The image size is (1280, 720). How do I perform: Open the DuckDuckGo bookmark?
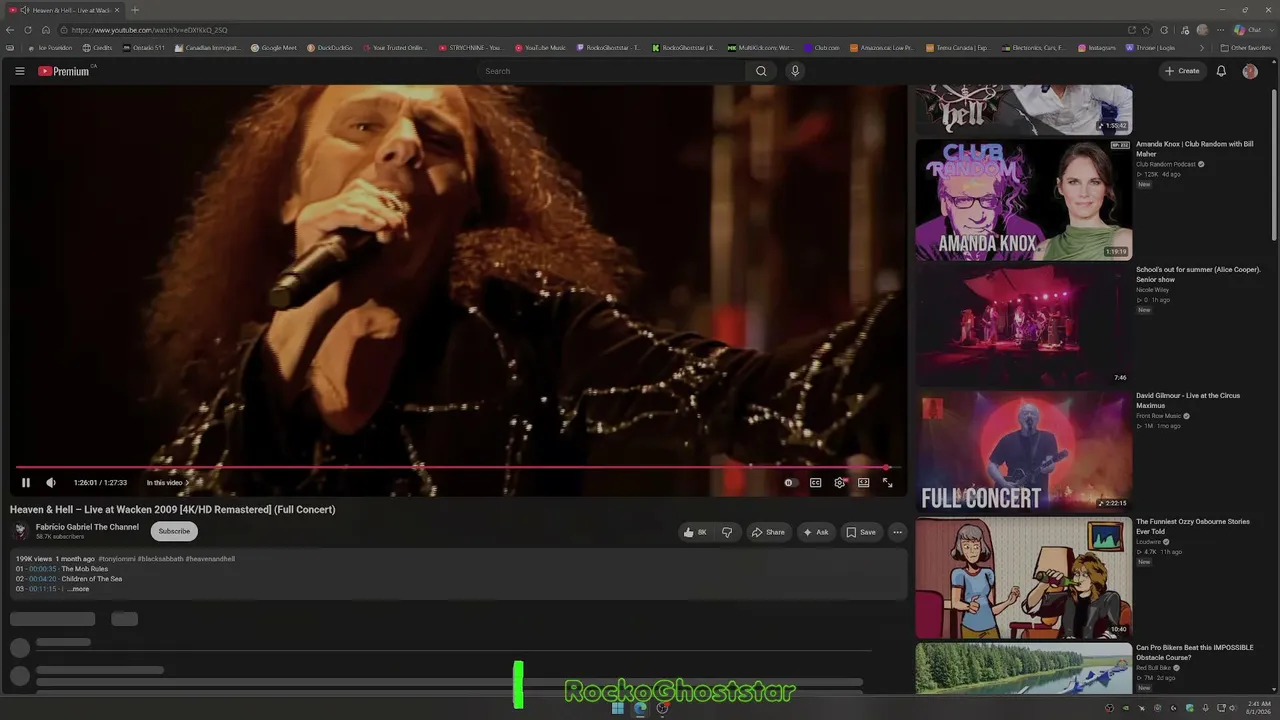tap(330, 48)
